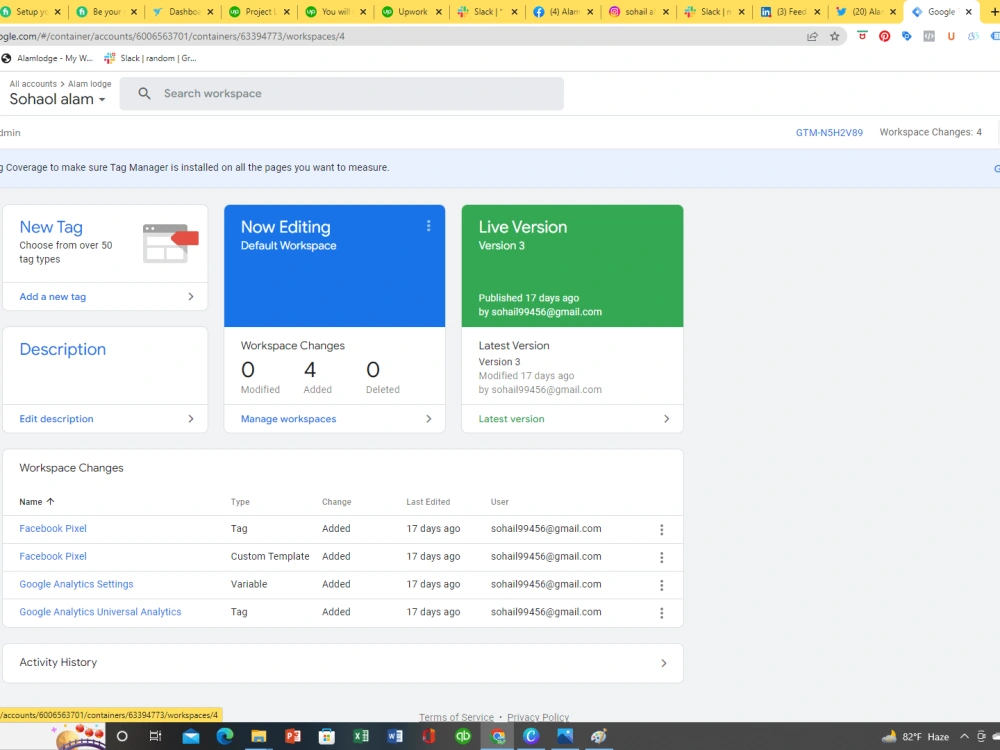The height and width of the screenshot is (750, 1000).
Task: Click the Add a new tag link
Action: (x=52, y=297)
